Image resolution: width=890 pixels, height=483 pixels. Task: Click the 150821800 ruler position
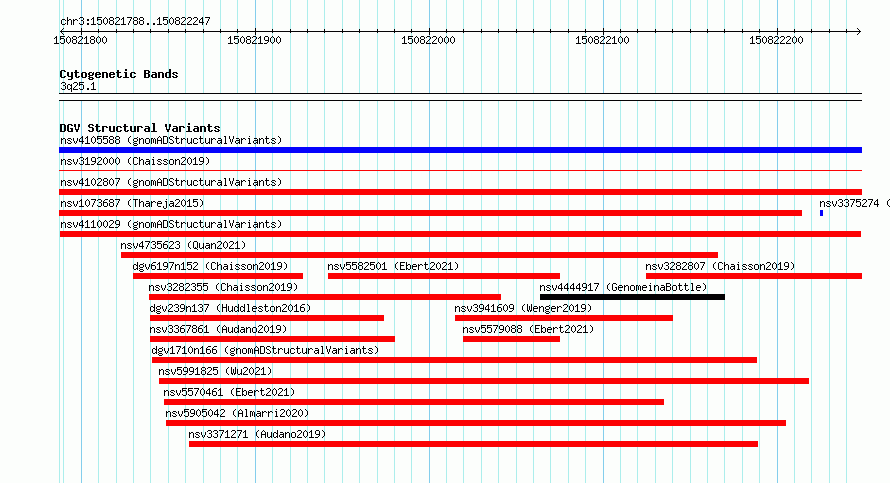click(80, 40)
